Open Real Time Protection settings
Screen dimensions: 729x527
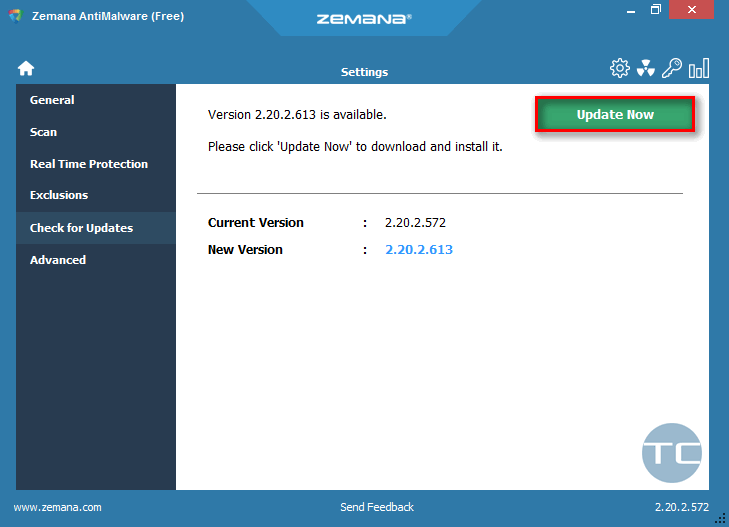pyautogui.click(x=96, y=164)
